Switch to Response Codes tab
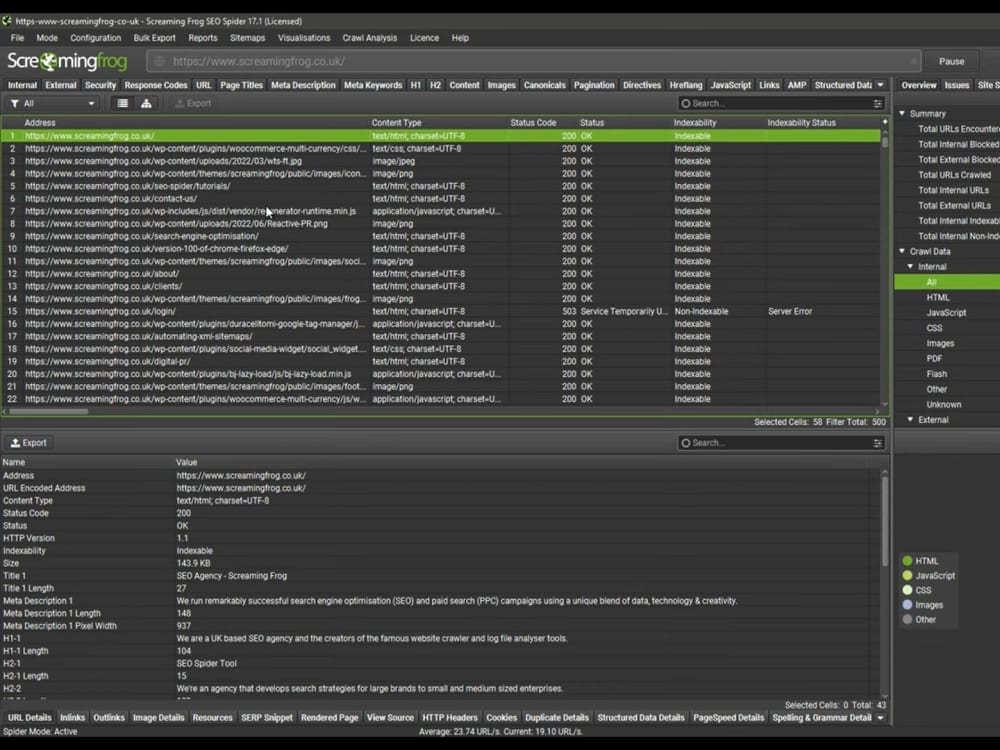This screenshot has width=1000, height=750. [156, 85]
